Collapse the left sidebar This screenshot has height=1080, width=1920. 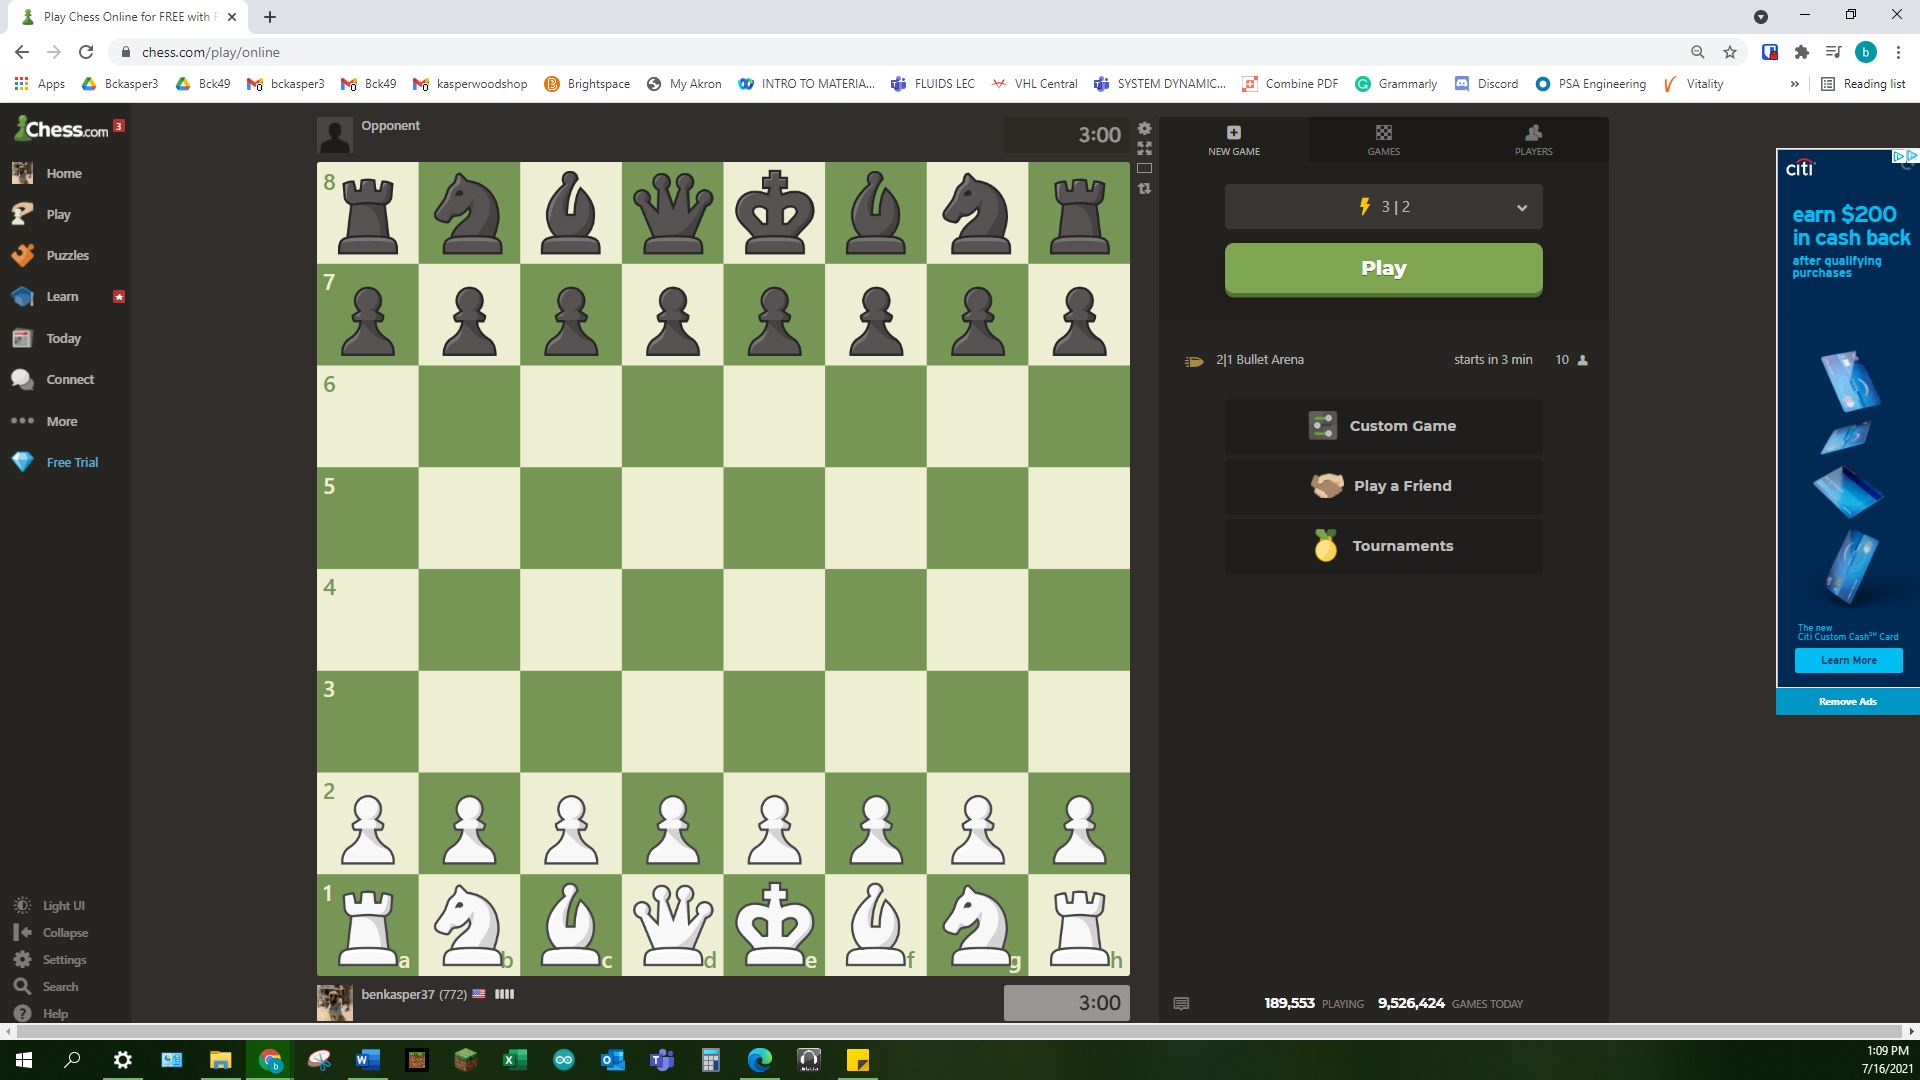64,933
